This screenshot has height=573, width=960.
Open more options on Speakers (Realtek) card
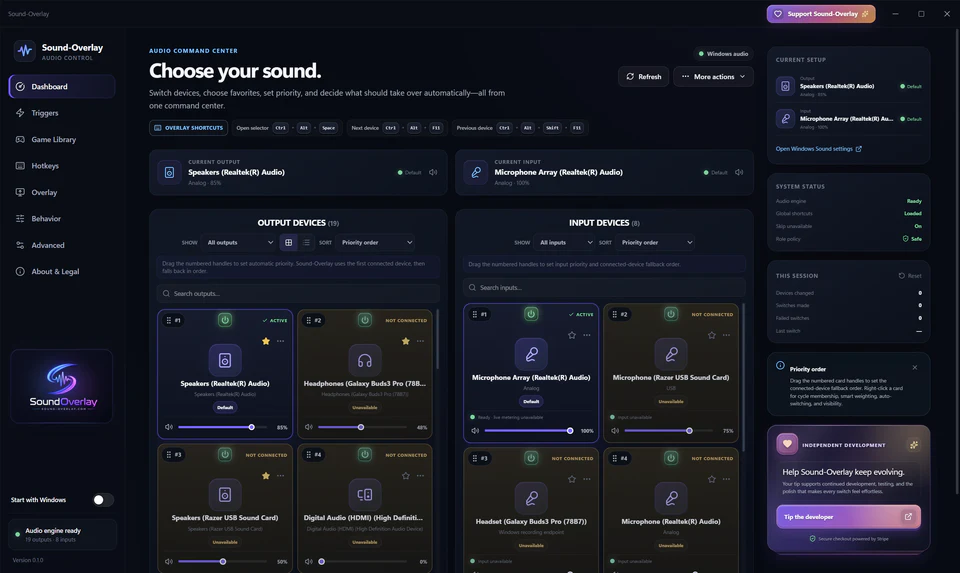tap(280, 341)
